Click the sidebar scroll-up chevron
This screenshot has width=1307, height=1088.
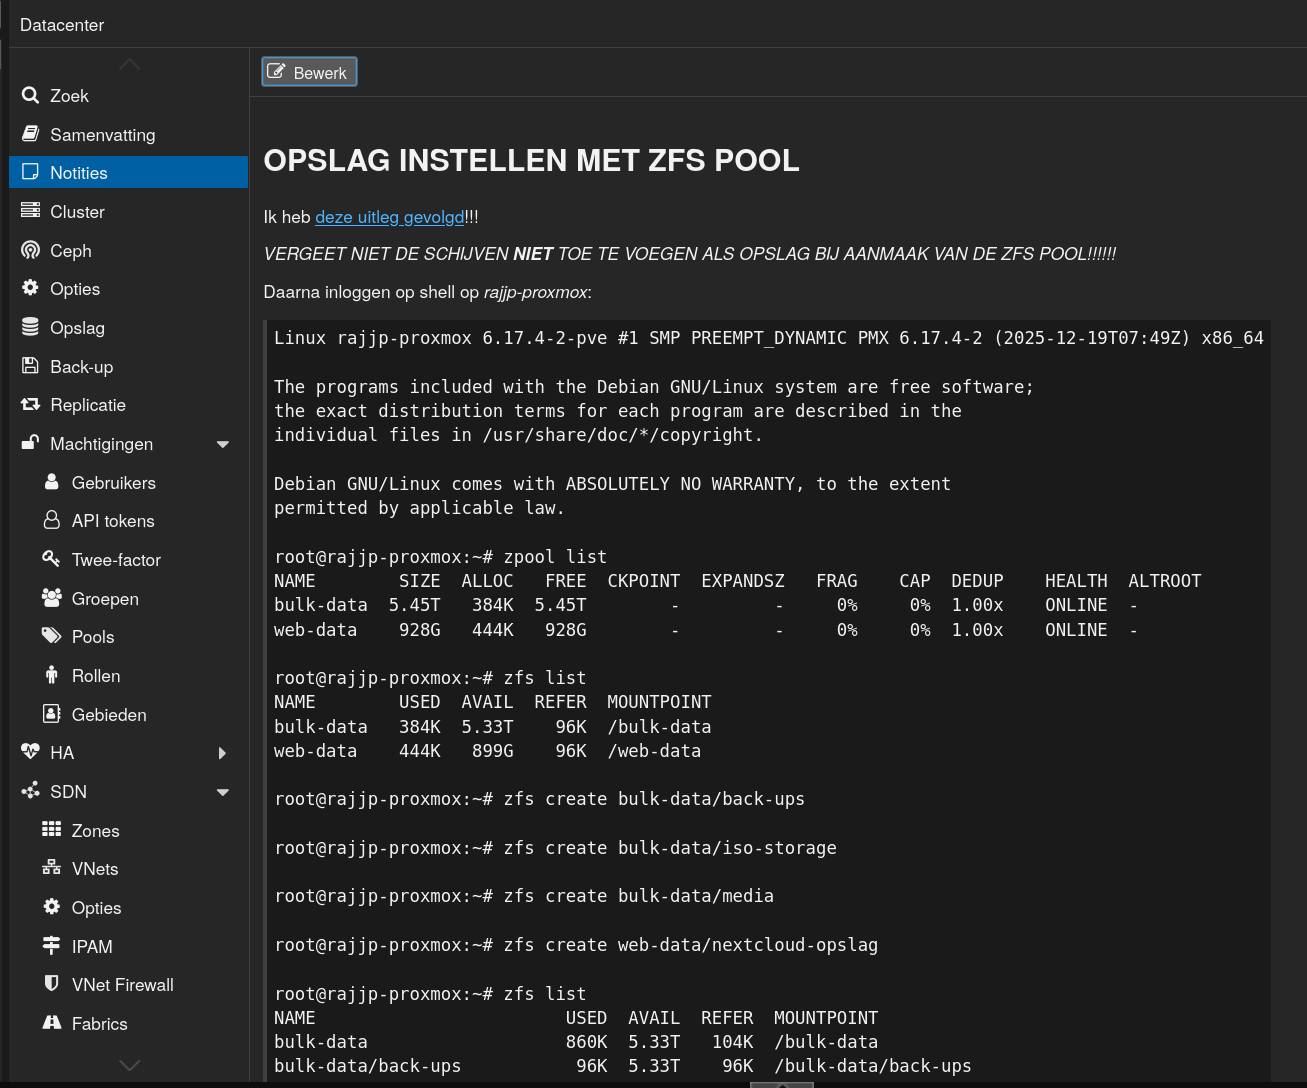click(x=129, y=65)
